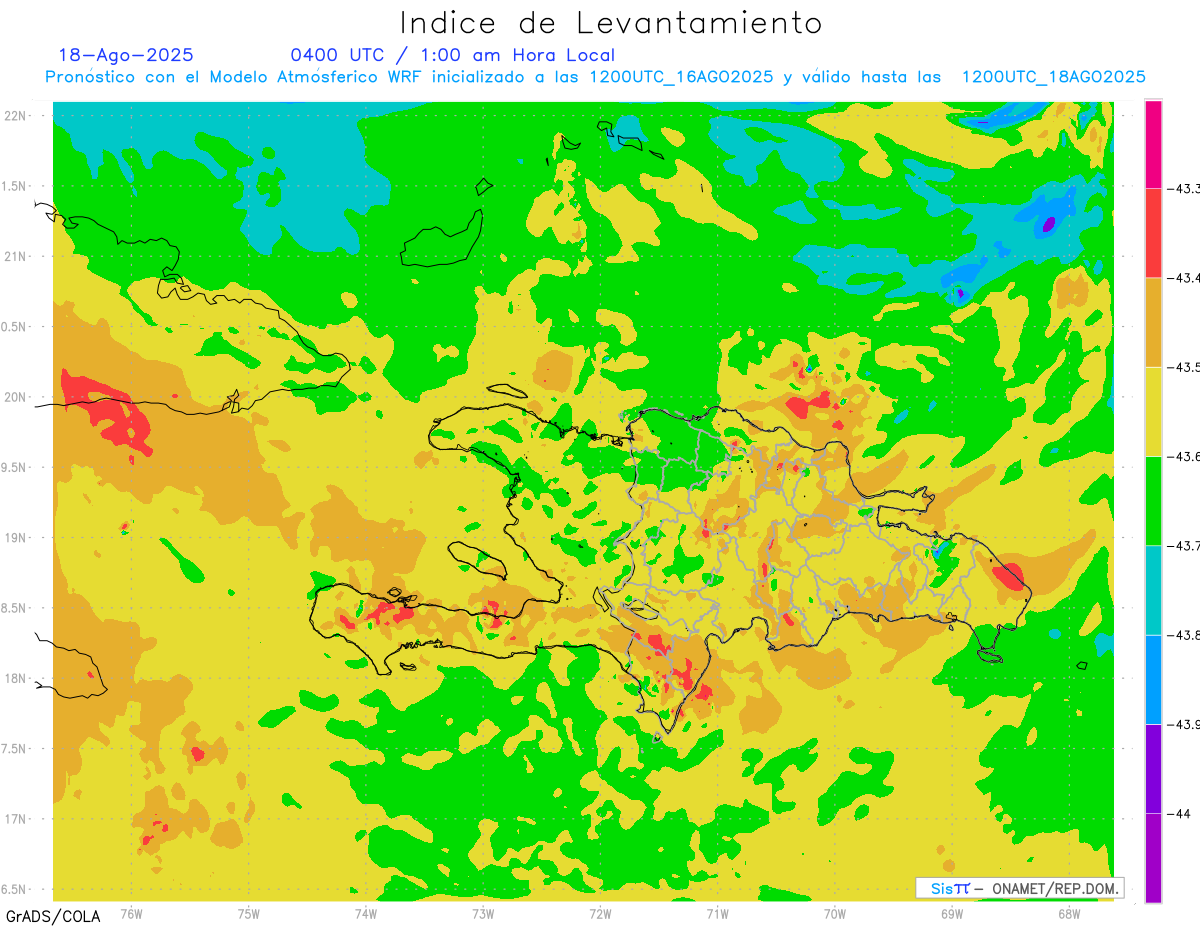Image resolution: width=1200 pixels, height=927 pixels.
Task: Click the 18N latitude label
Action: (x=16, y=679)
